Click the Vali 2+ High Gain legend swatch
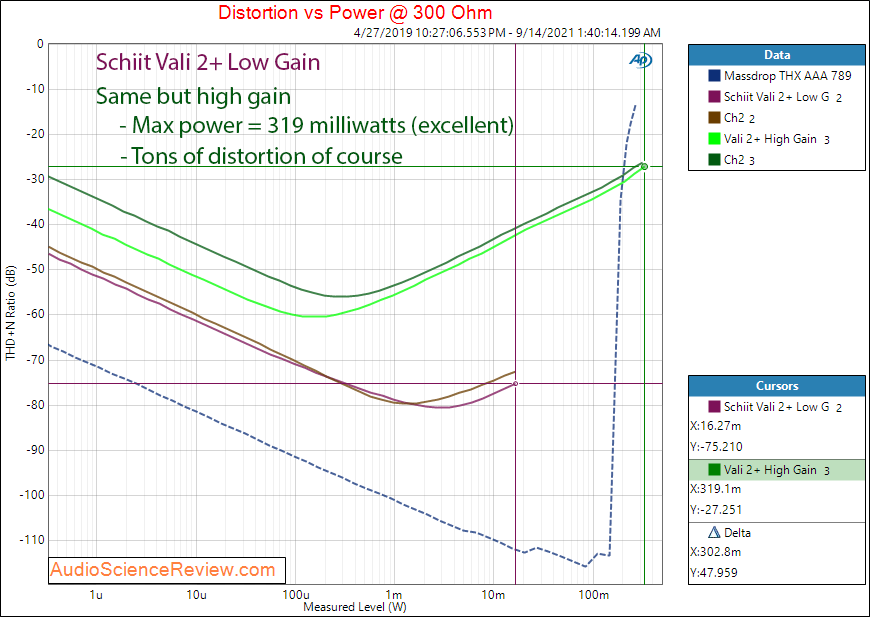870x617 pixels. (714, 139)
